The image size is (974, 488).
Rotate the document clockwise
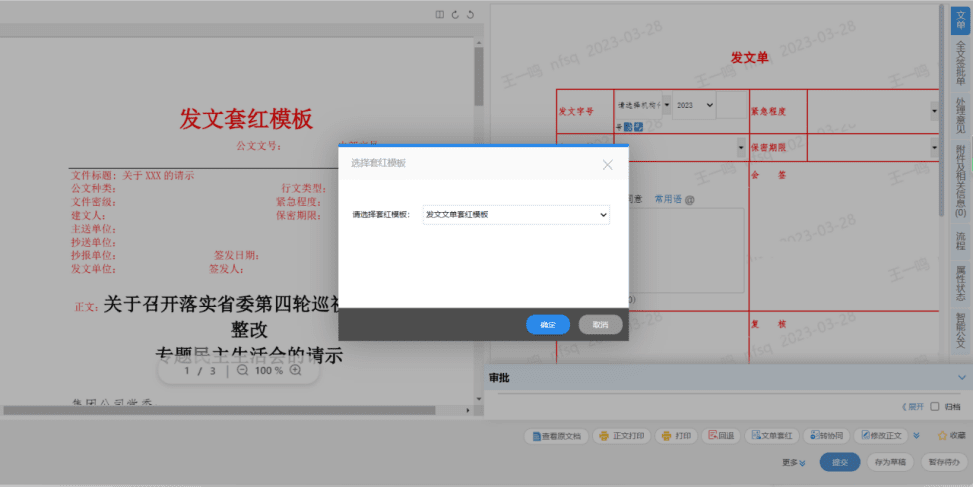click(455, 14)
